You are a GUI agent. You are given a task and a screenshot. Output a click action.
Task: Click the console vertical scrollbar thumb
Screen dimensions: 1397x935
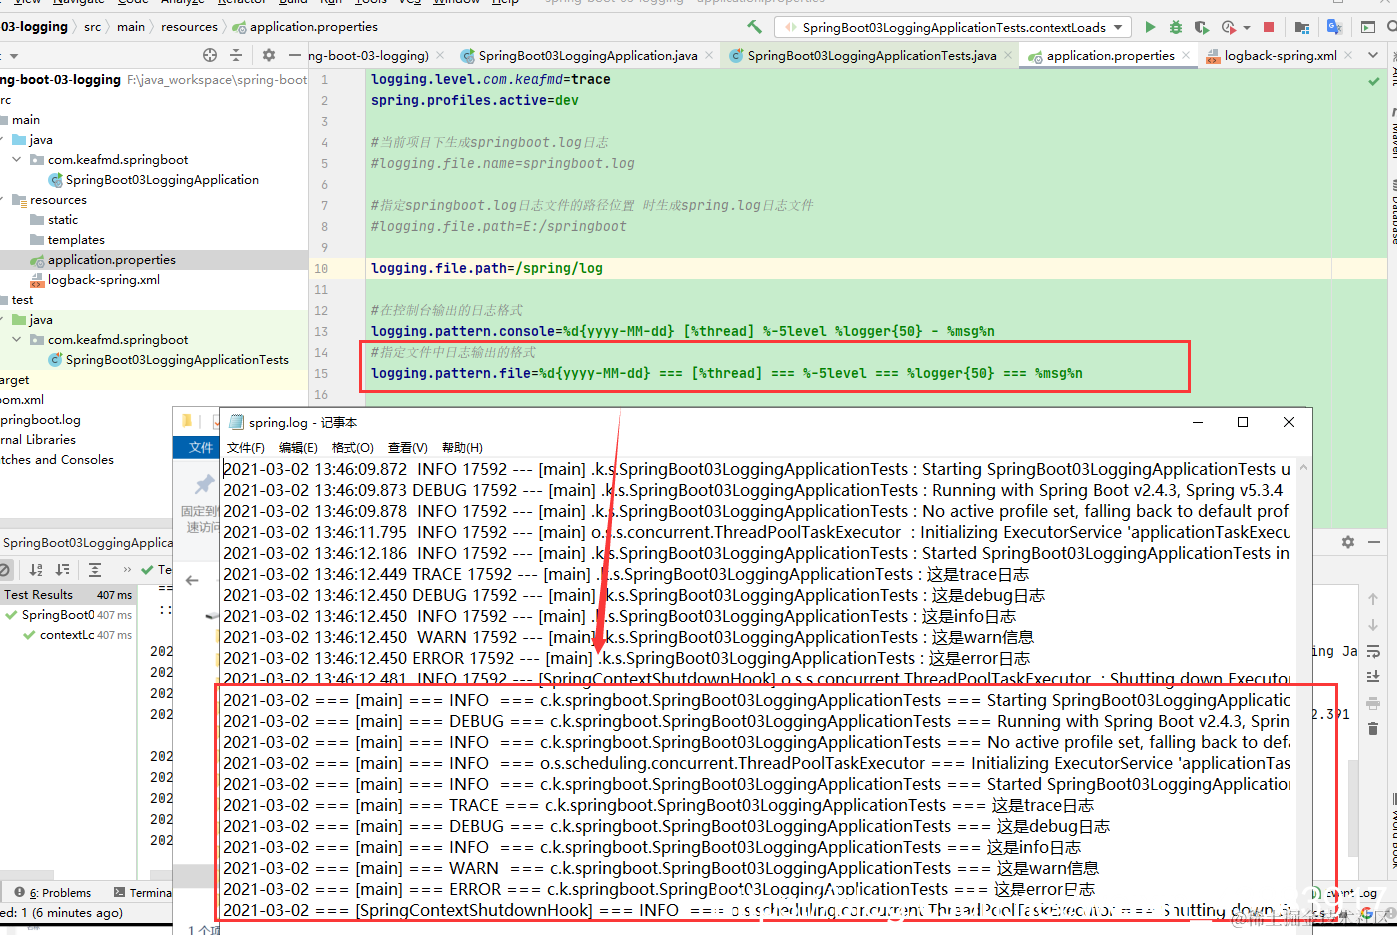pyautogui.click(x=1353, y=808)
